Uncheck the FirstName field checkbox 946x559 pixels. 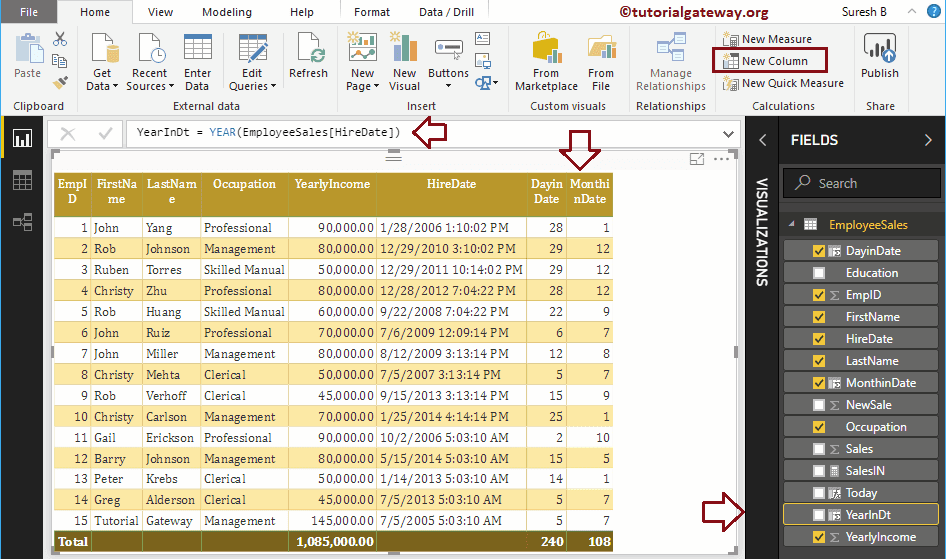(820, 317)
